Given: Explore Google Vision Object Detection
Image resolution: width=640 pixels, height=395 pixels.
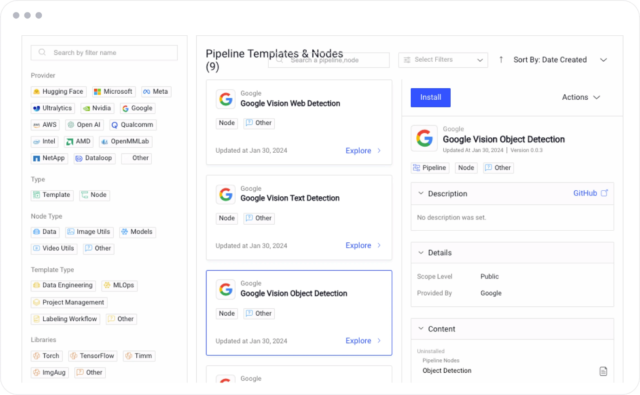Looking at the screenshot, I should pyautogui.click(x=363, y=341).
